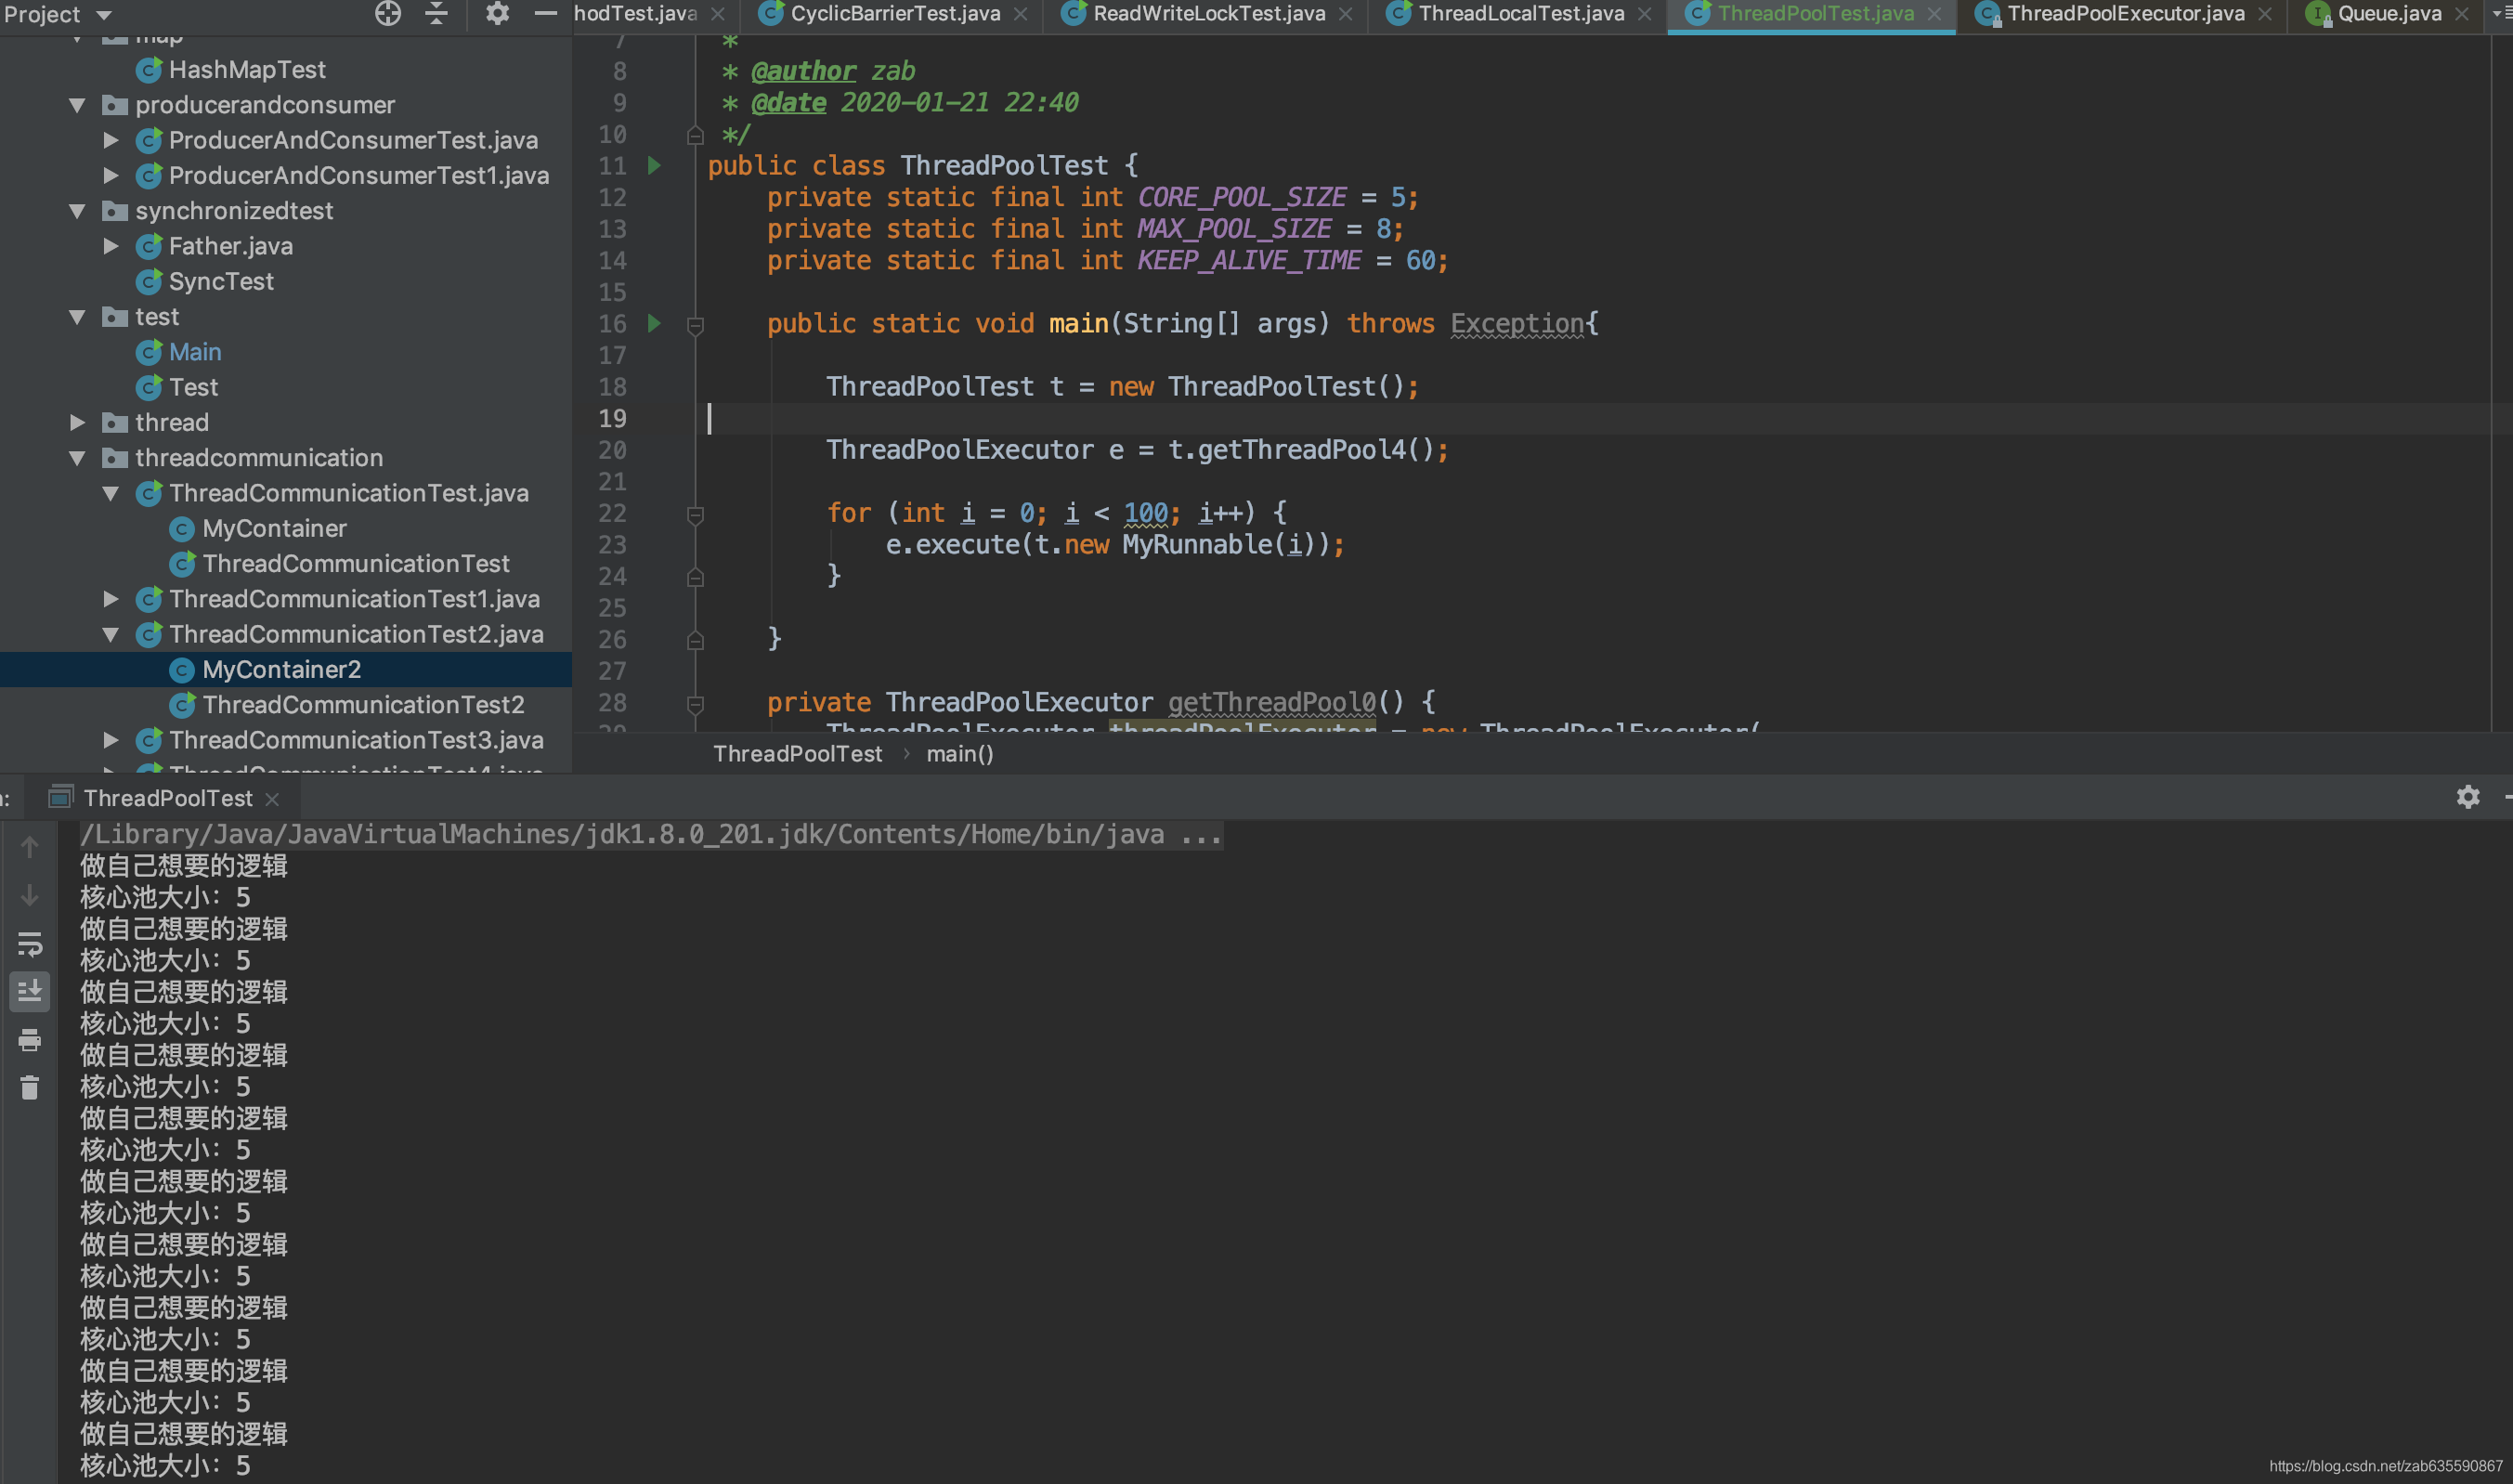Click the collapse-all icon in the Project panel
Image resolution: width=2513 pixels, height=1484 pixels.
[437, 13]
